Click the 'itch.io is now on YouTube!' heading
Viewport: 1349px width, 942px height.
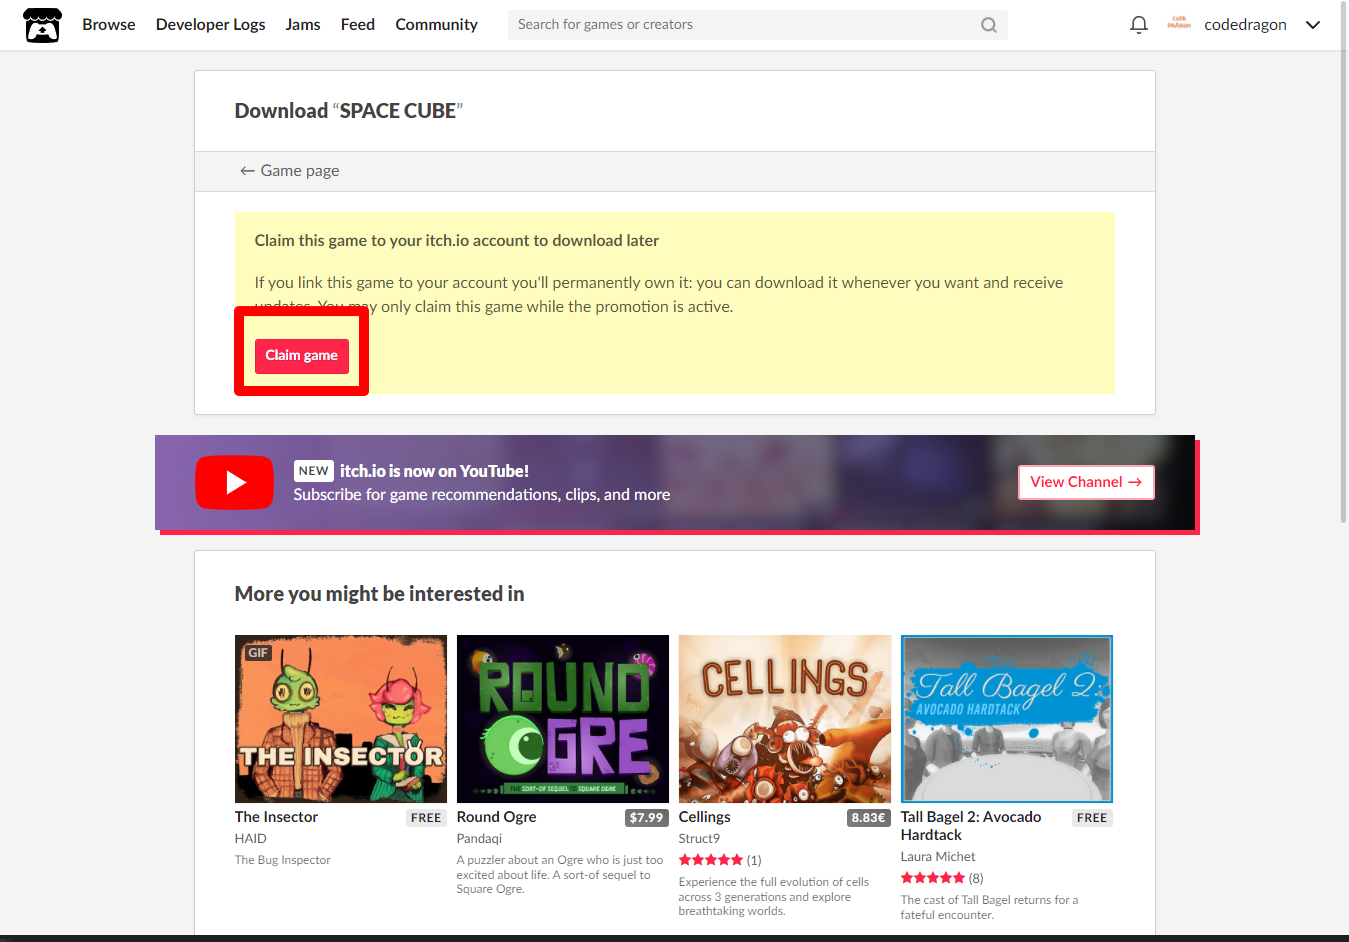434,471
